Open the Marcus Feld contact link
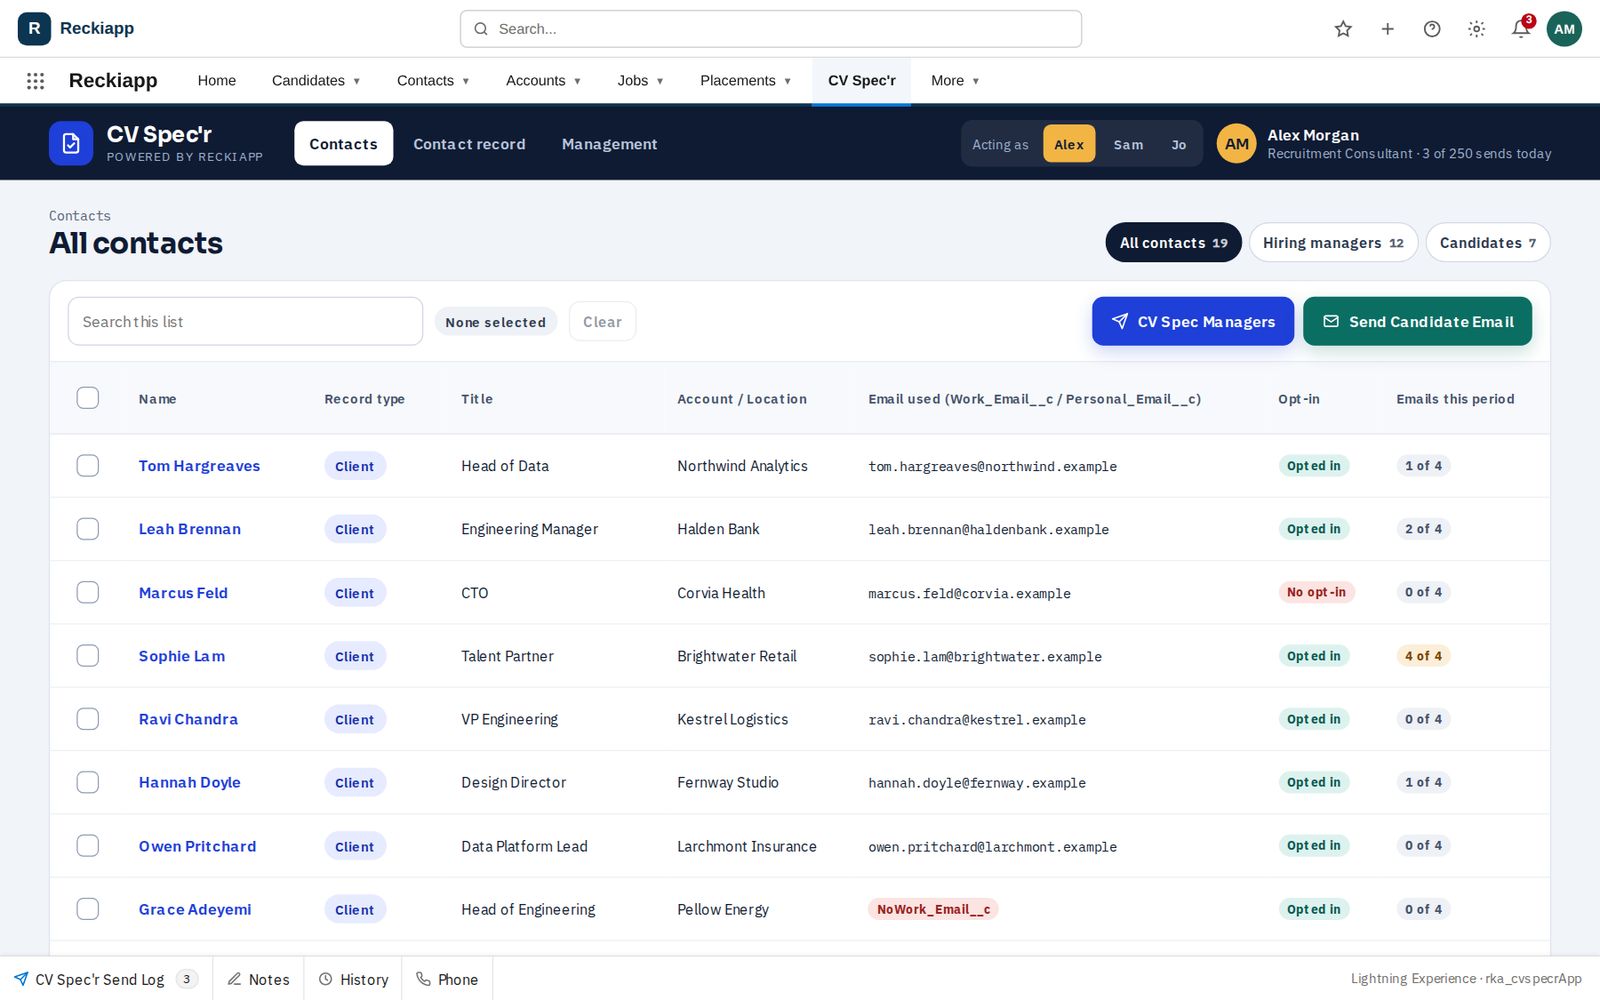 [183, 593]
